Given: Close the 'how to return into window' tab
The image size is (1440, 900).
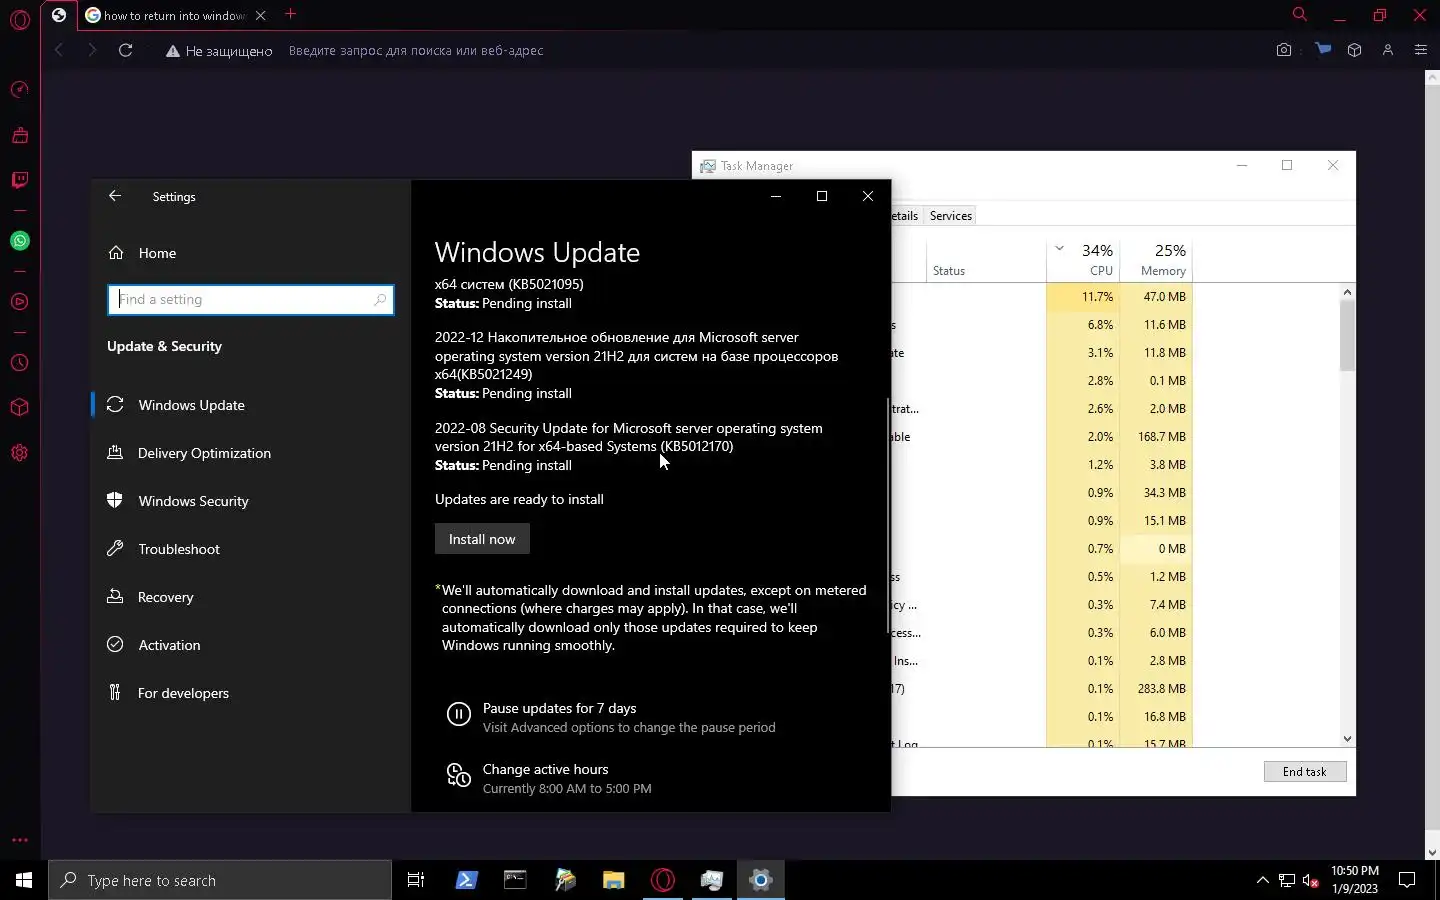Looking at the screenshot, I should coord(260,15).
